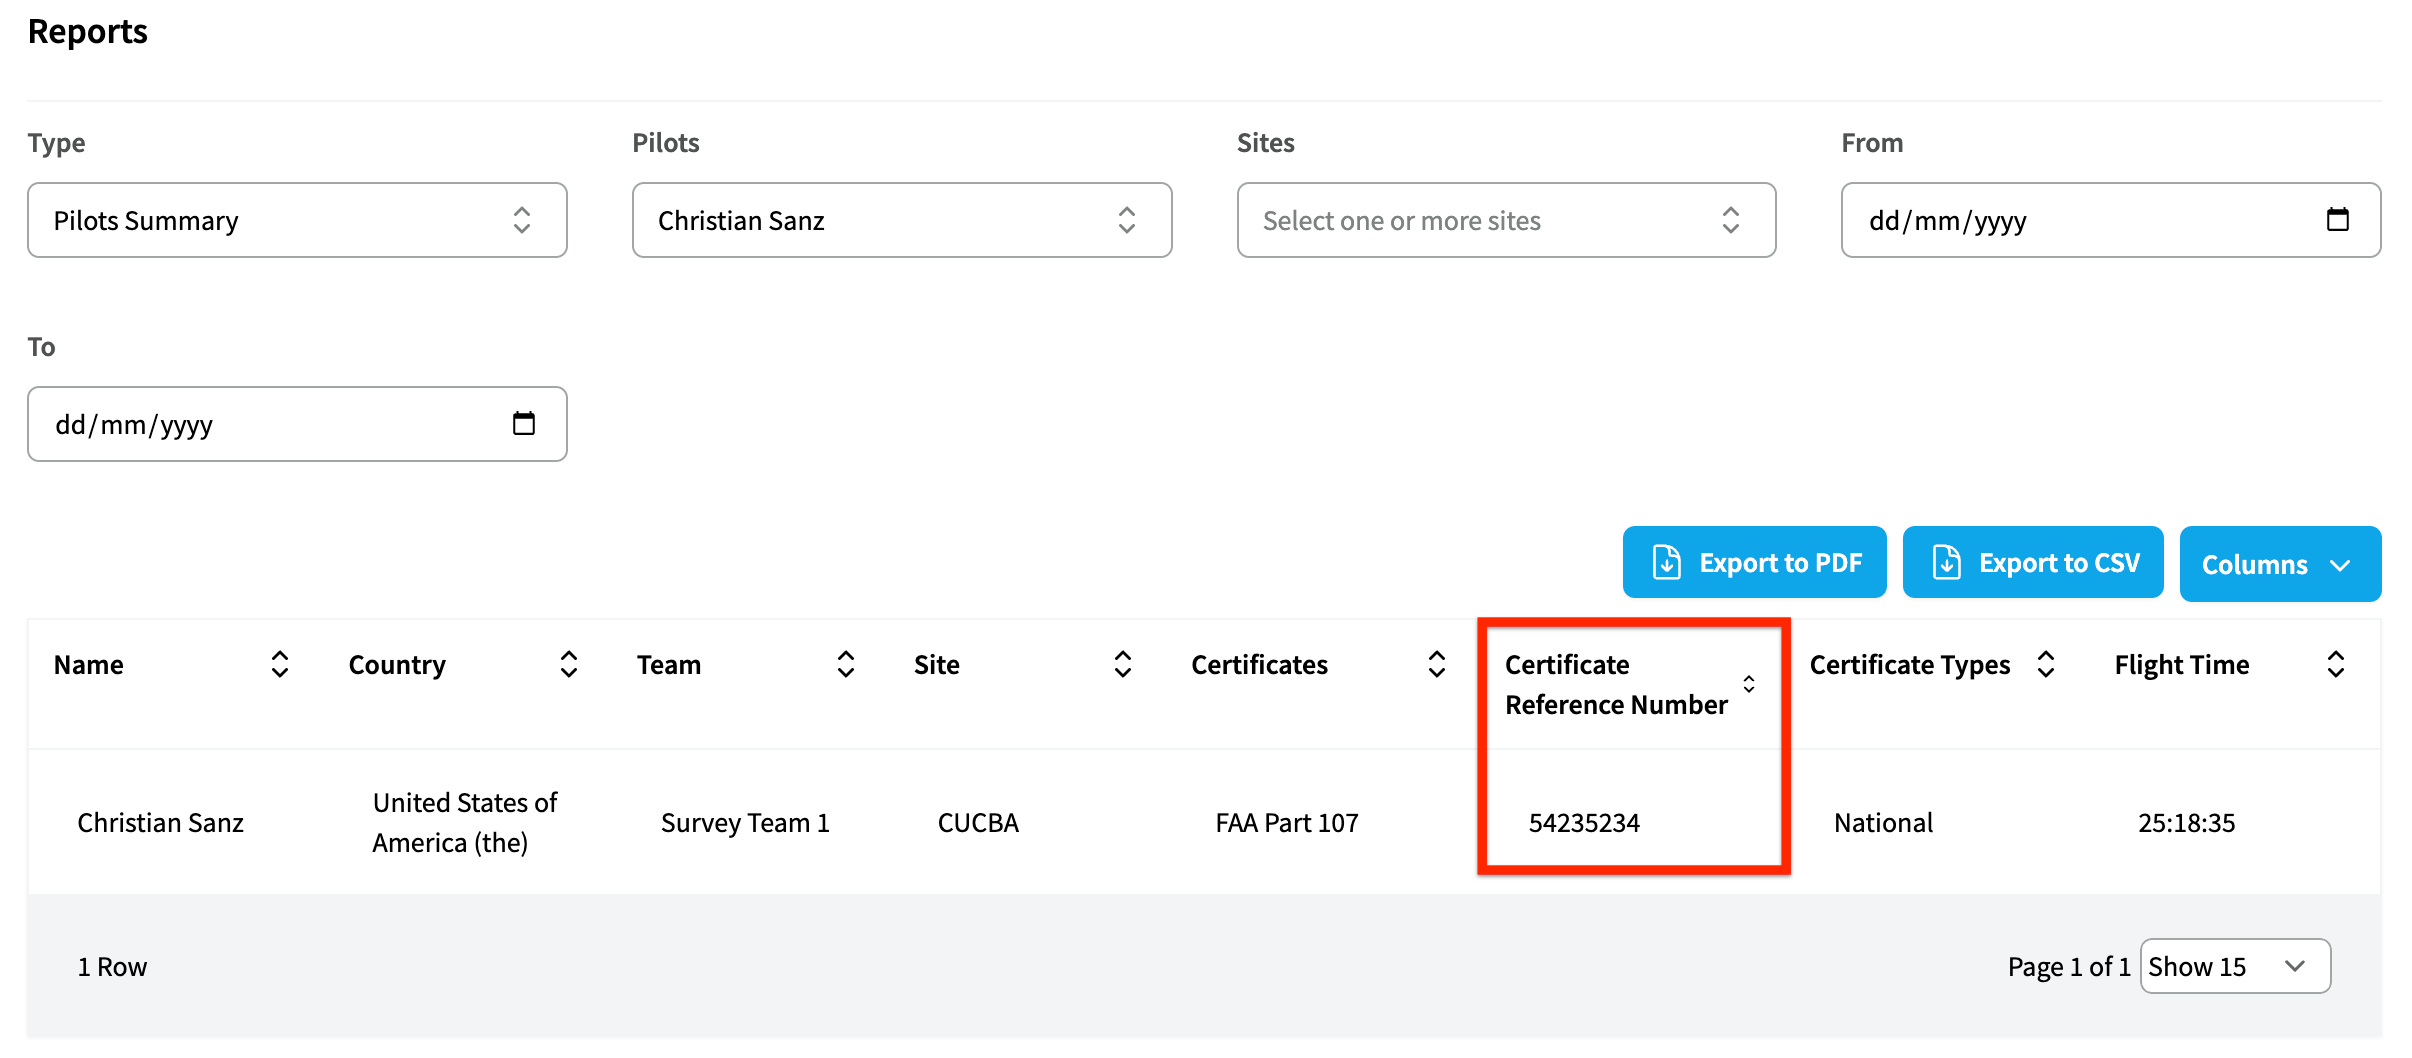
Task: Open the From date calendar picker
Action: [2338, 220]
